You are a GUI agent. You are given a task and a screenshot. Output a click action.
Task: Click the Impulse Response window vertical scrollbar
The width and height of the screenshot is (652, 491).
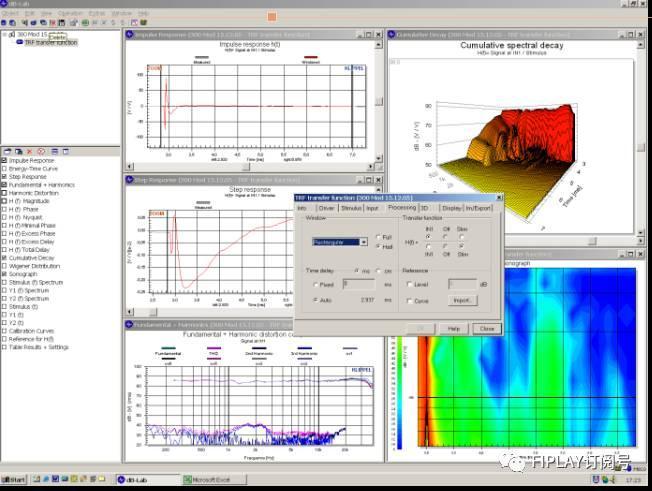(378, 100)
